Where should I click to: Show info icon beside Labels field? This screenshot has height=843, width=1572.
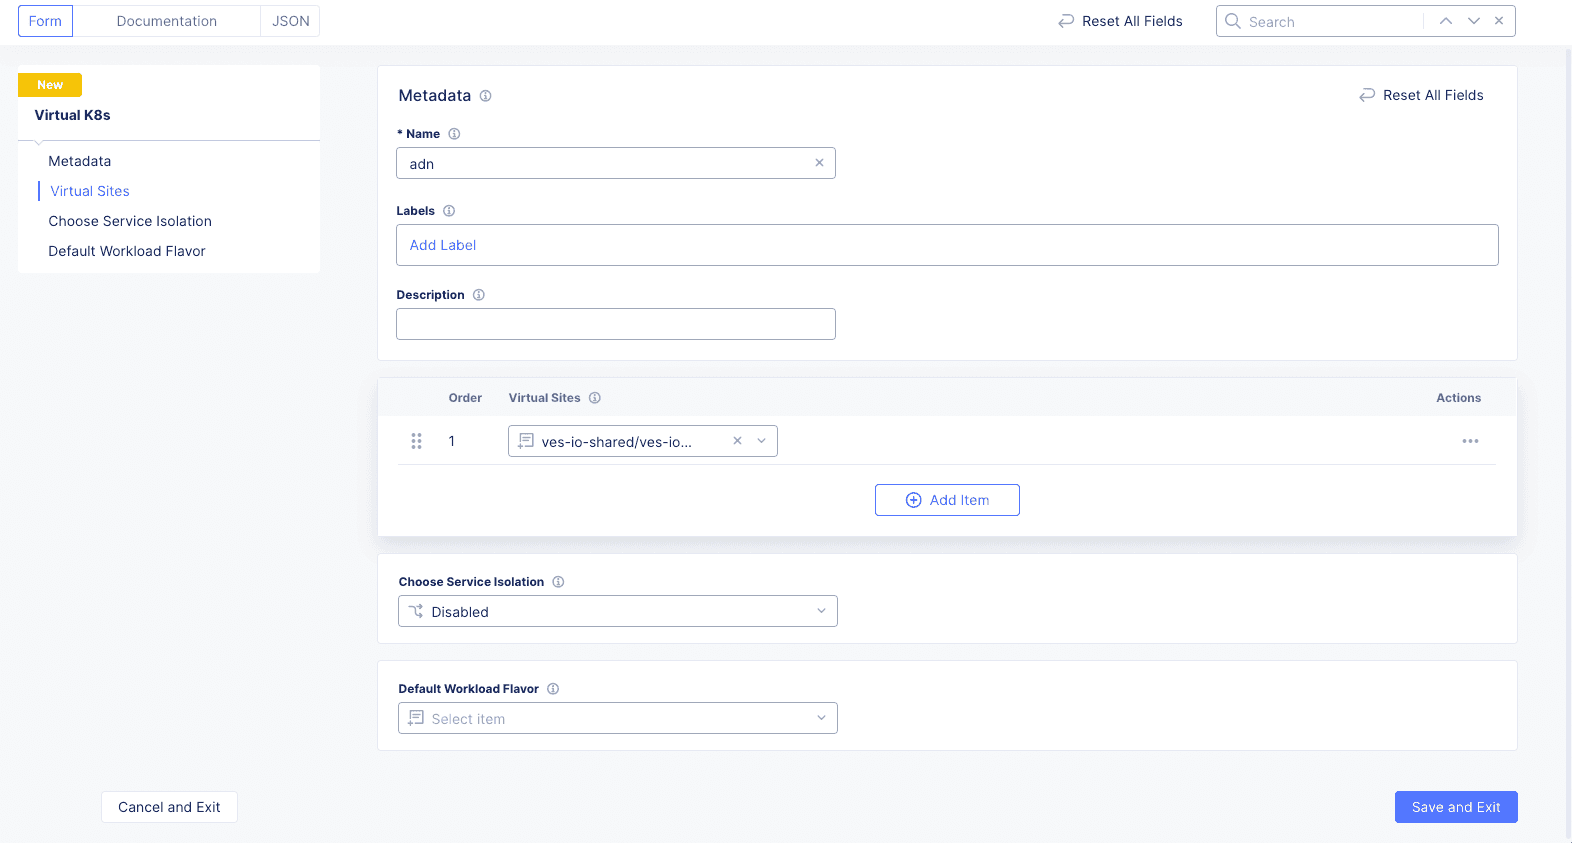click(x=449, y=211)
